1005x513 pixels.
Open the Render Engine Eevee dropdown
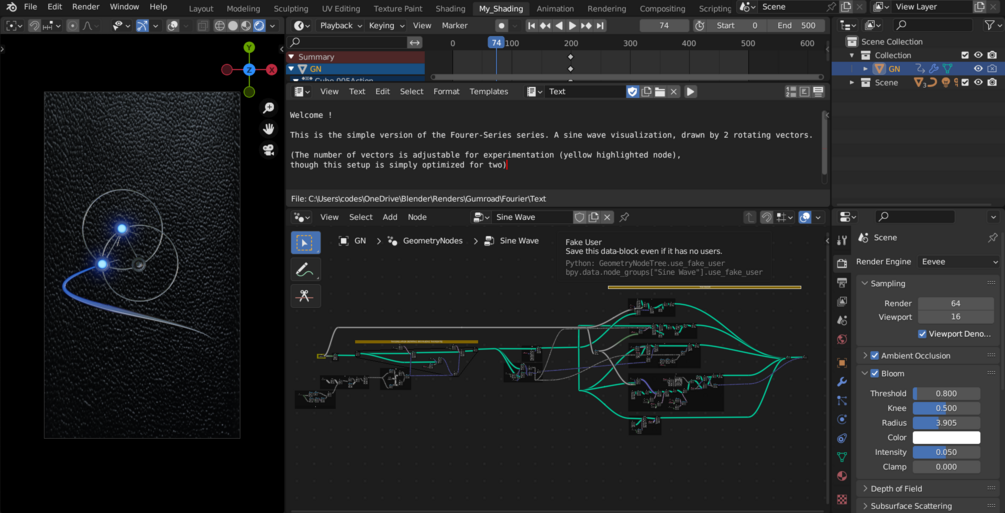click(x=958, y=262)
